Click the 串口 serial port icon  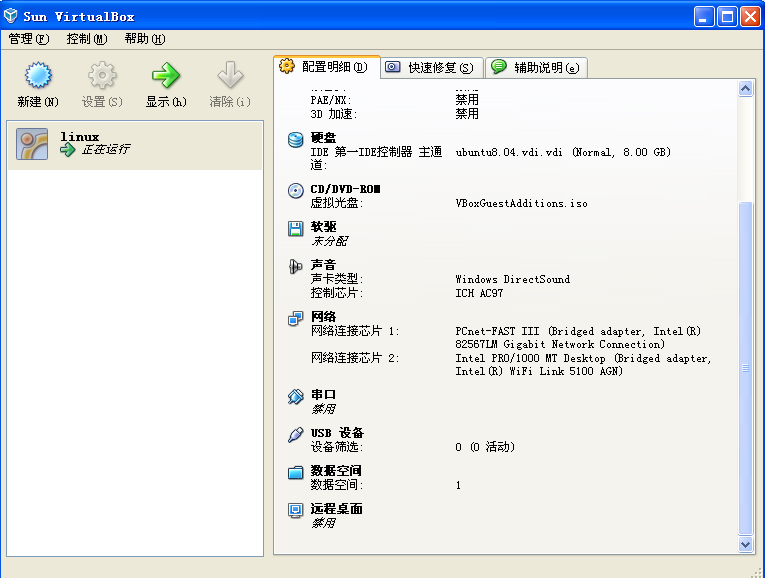(x=295, y=397)
